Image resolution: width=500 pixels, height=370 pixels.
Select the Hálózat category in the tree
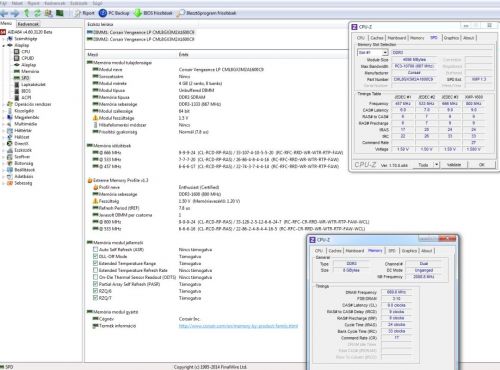pyautogui.click(x=18, y=137)
